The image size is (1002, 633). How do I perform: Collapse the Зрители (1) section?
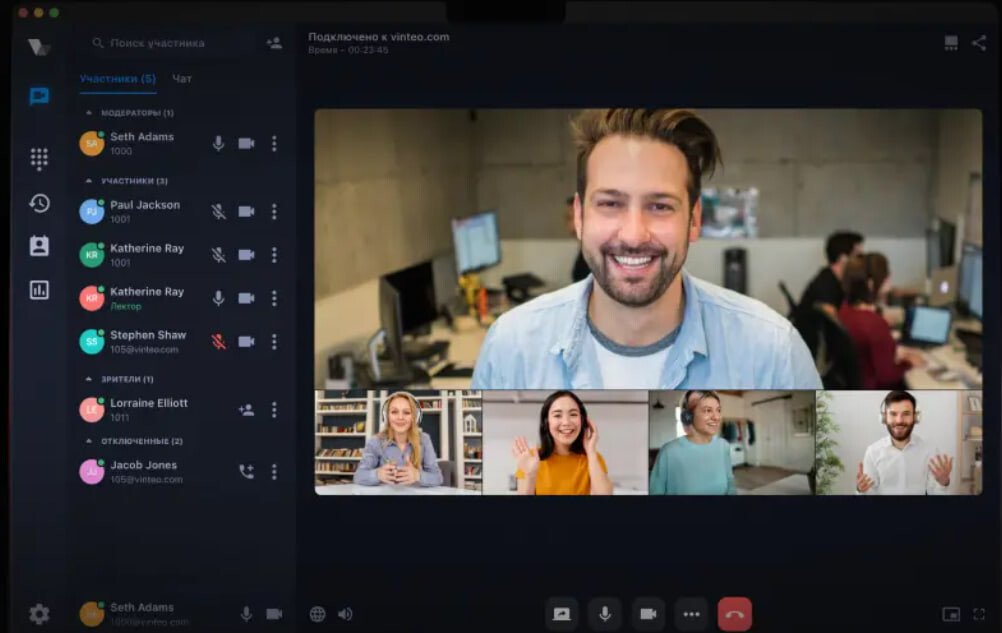coord(89,379)
